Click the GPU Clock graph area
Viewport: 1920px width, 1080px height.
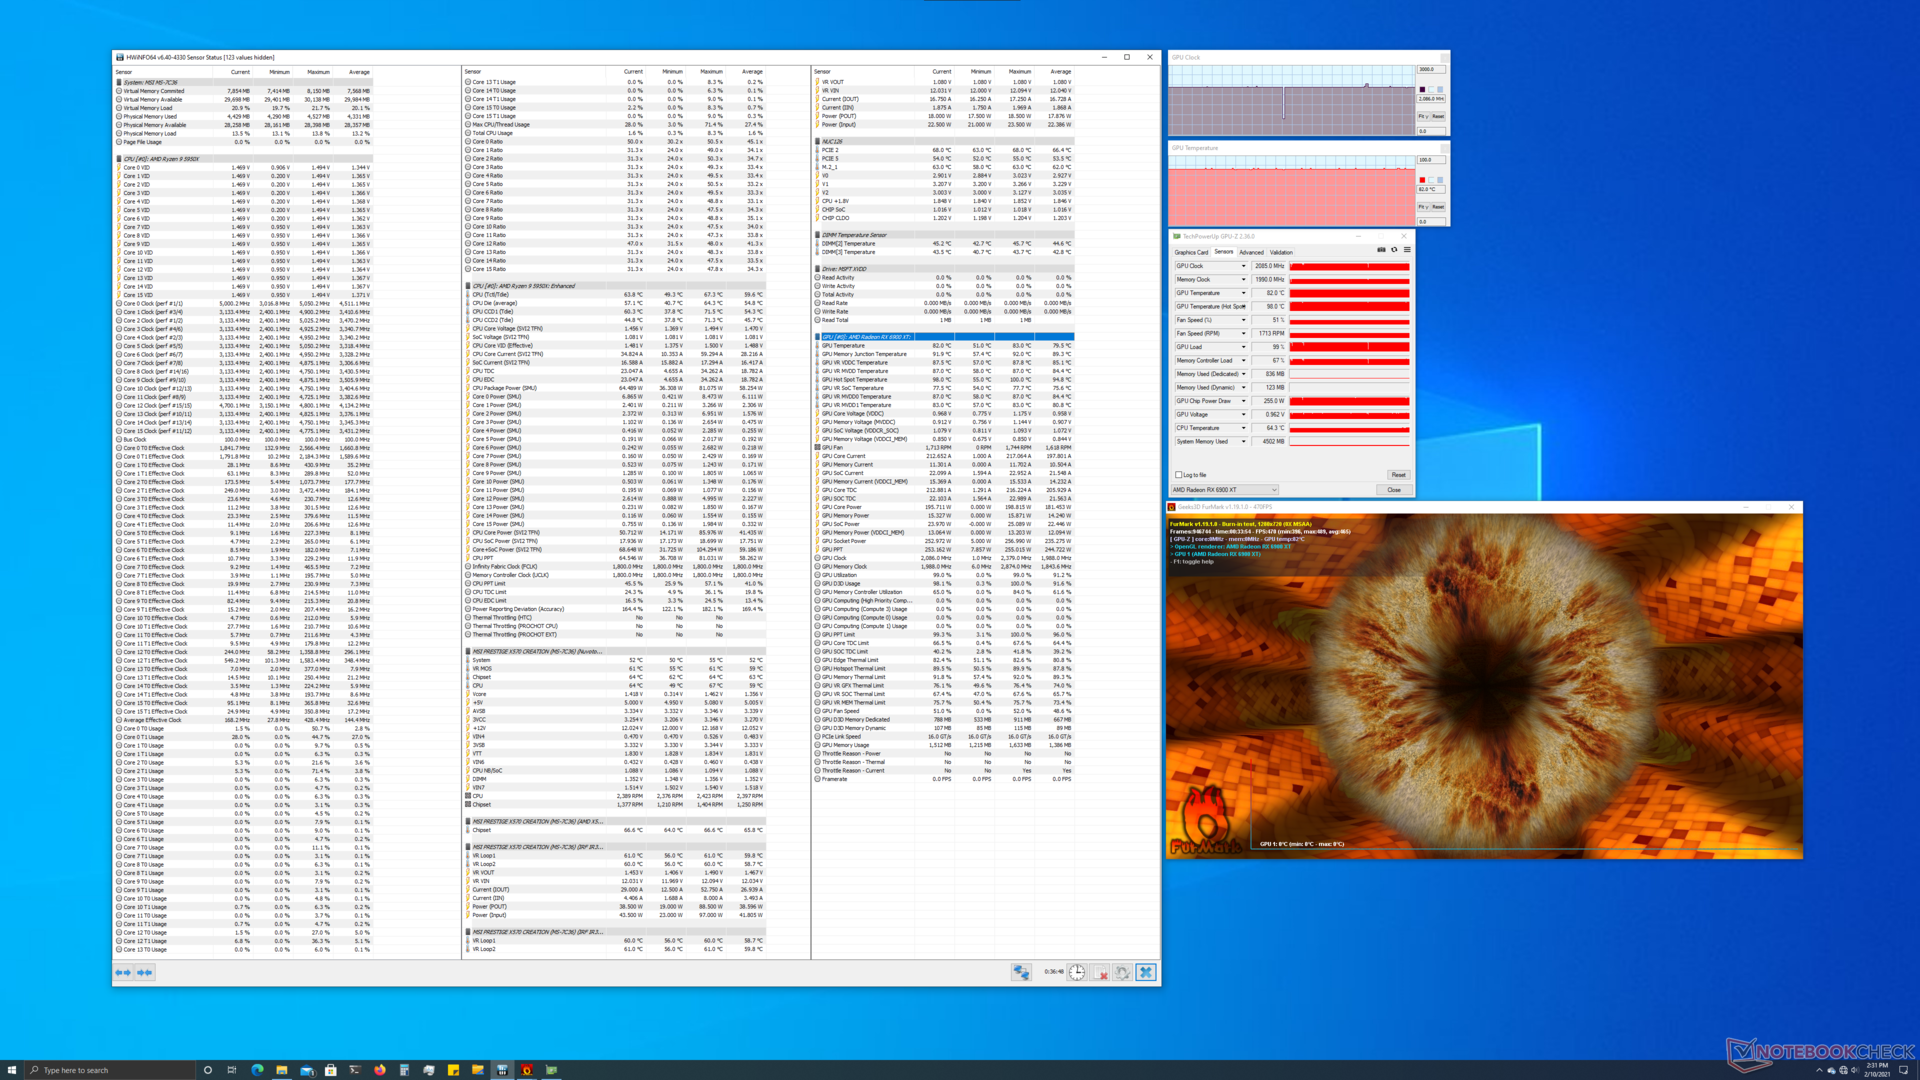(1290, 100)
